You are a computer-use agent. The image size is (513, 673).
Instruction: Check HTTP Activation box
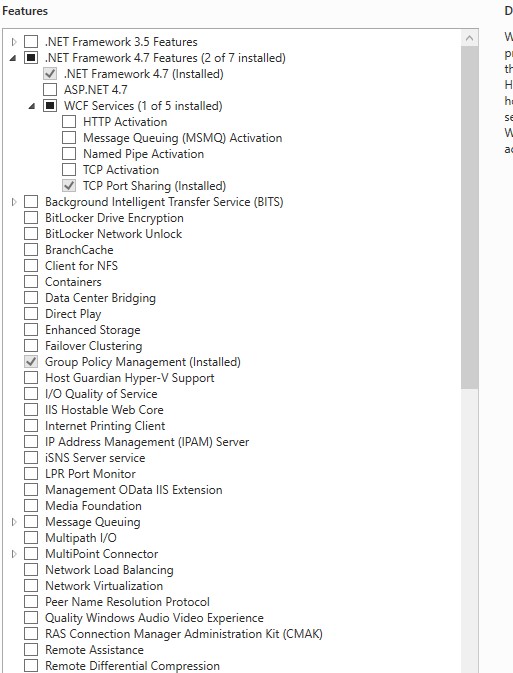(69, 122)
